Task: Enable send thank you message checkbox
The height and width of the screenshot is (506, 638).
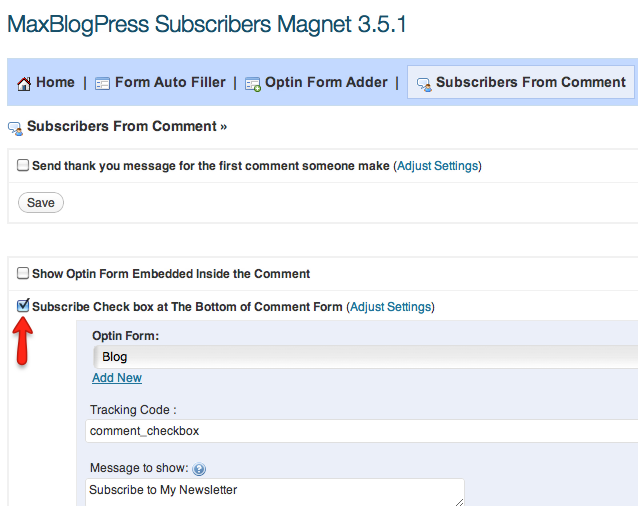Action: coord(23,165)
